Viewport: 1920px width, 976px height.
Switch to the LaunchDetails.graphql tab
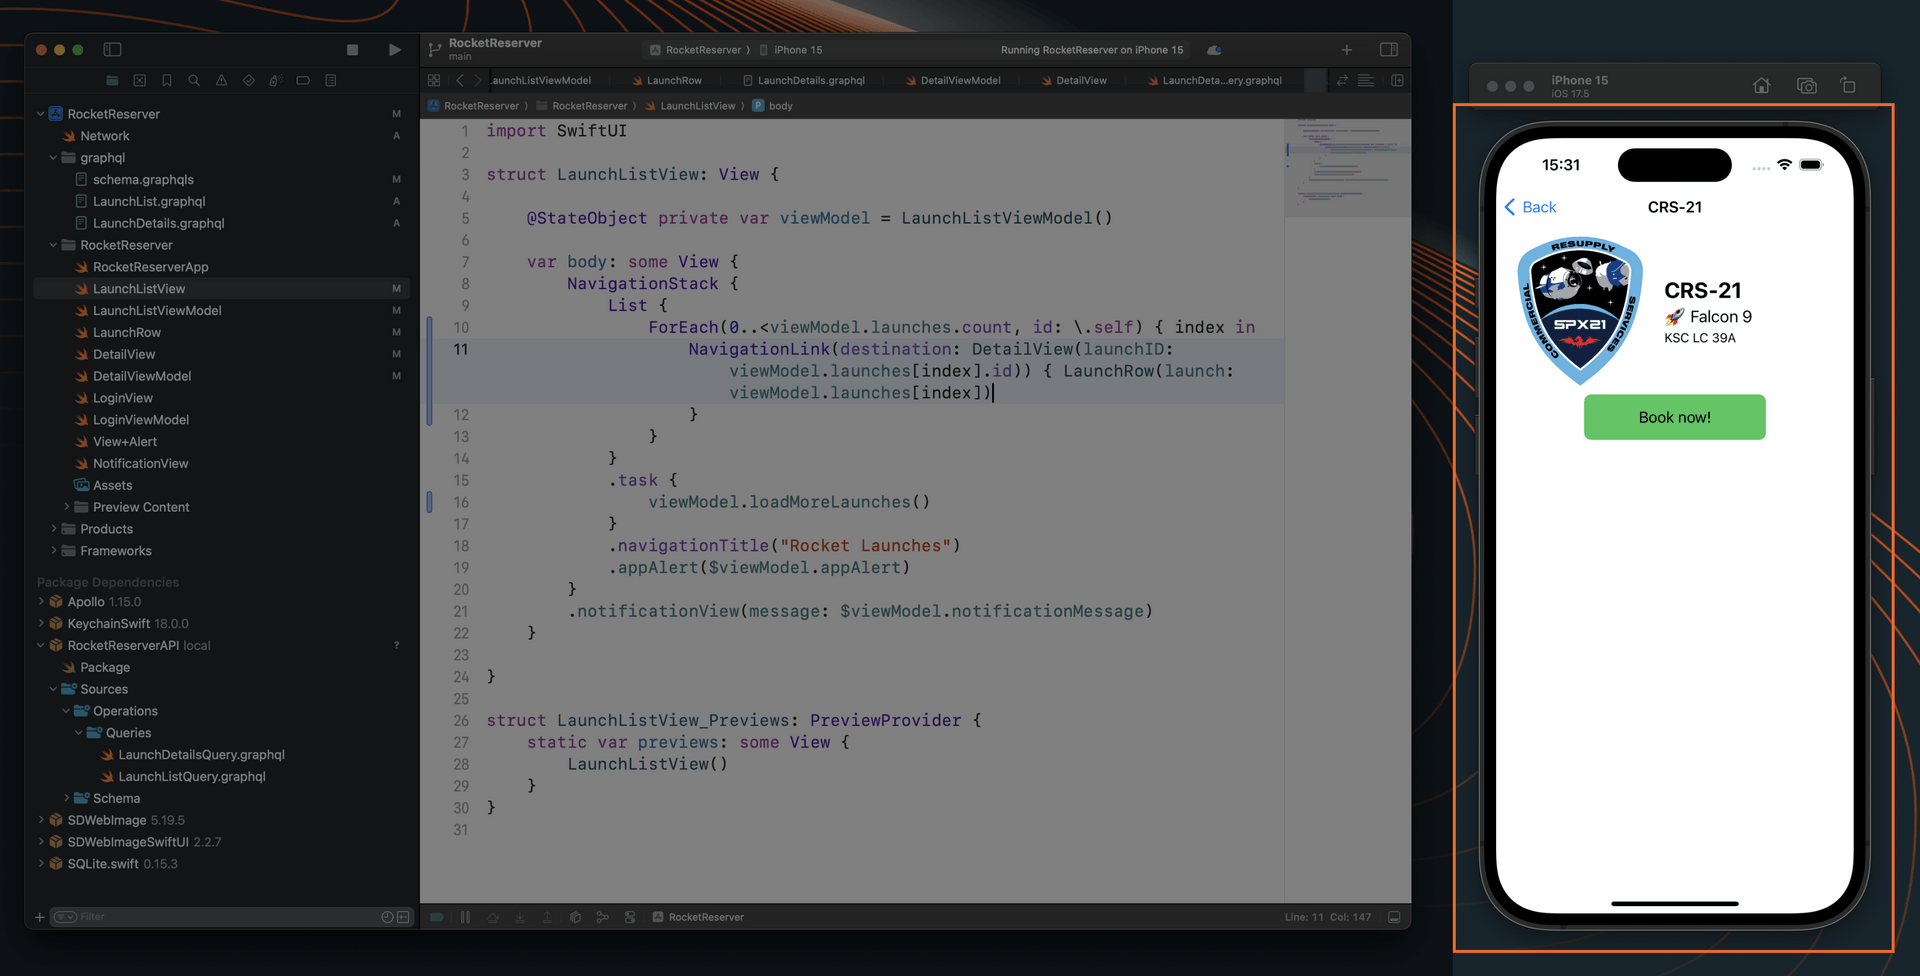(x=812, y=80)
